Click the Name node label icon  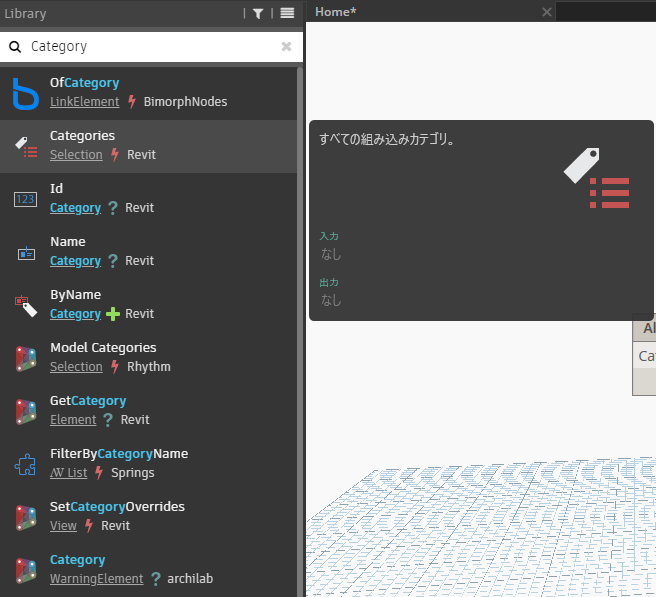[26, 253]
